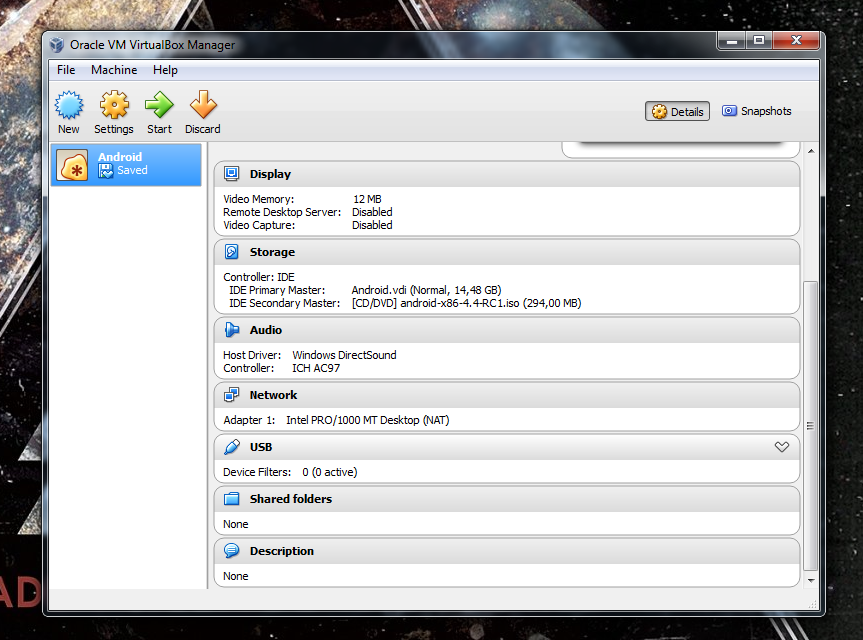Switch to the Details view
863x640 pixels.
pos(678,112)
